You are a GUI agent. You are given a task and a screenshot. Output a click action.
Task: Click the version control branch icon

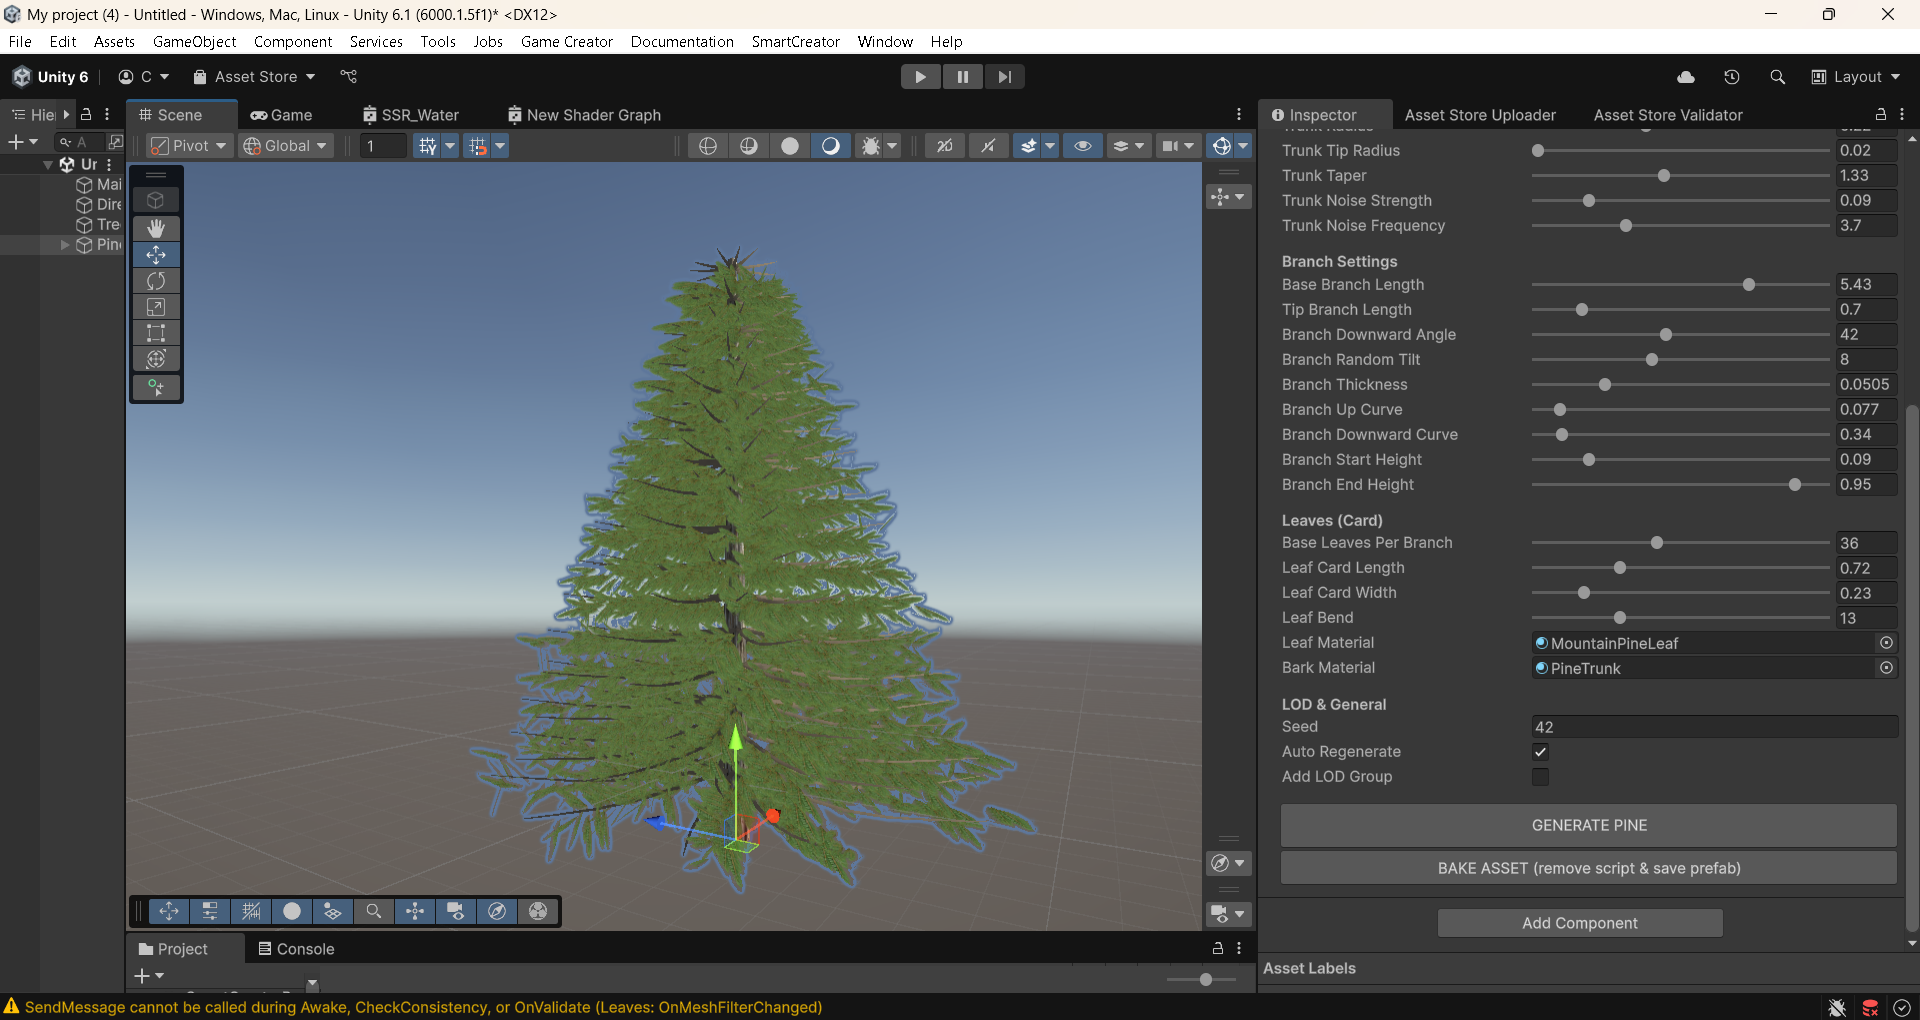pyautogui.click(x=348, y=77)
